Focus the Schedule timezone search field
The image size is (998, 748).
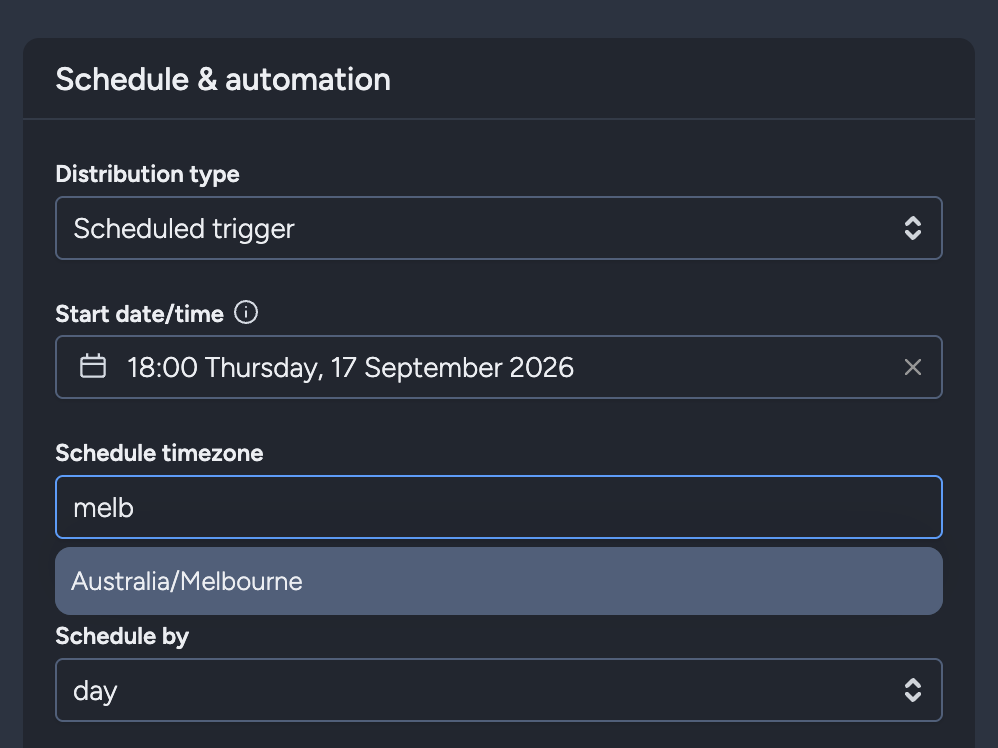[498, 507]
